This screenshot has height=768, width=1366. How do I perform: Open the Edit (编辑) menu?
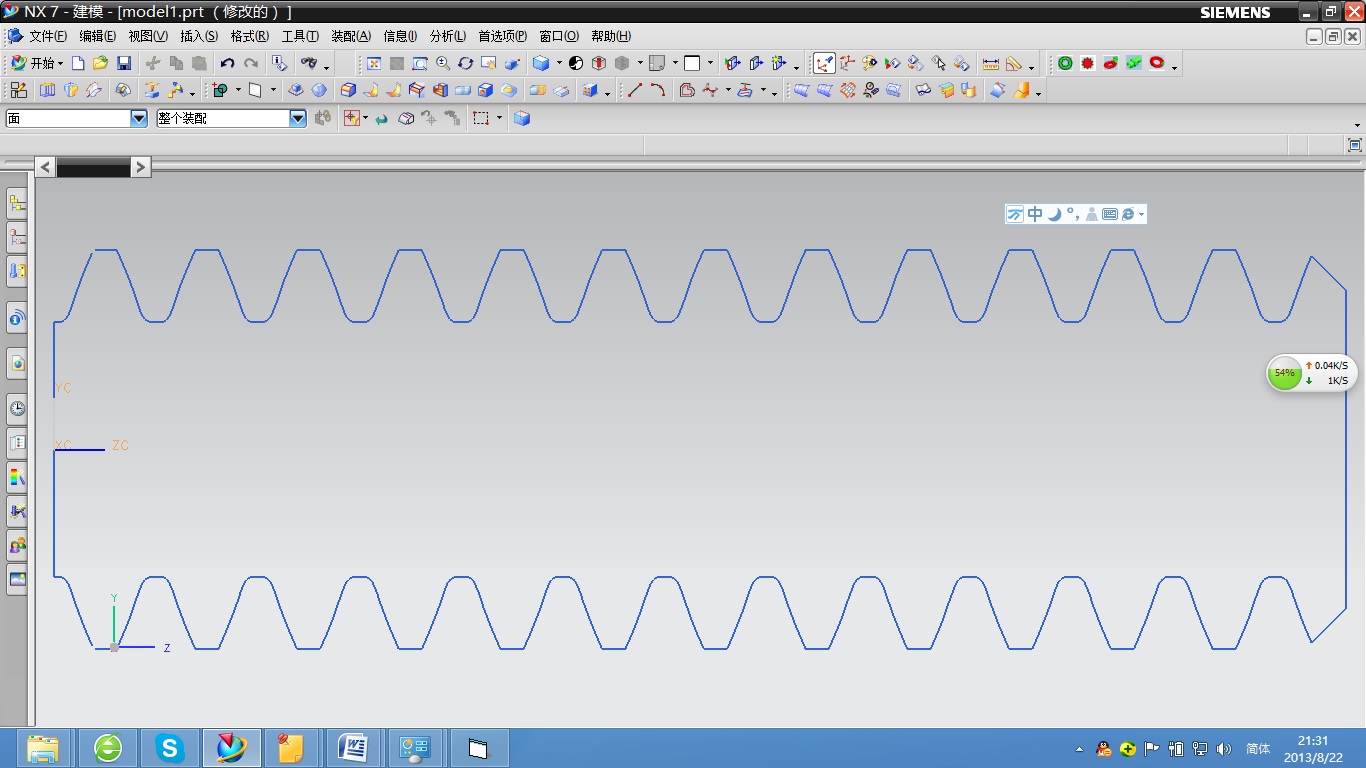(x=97, y=36)
